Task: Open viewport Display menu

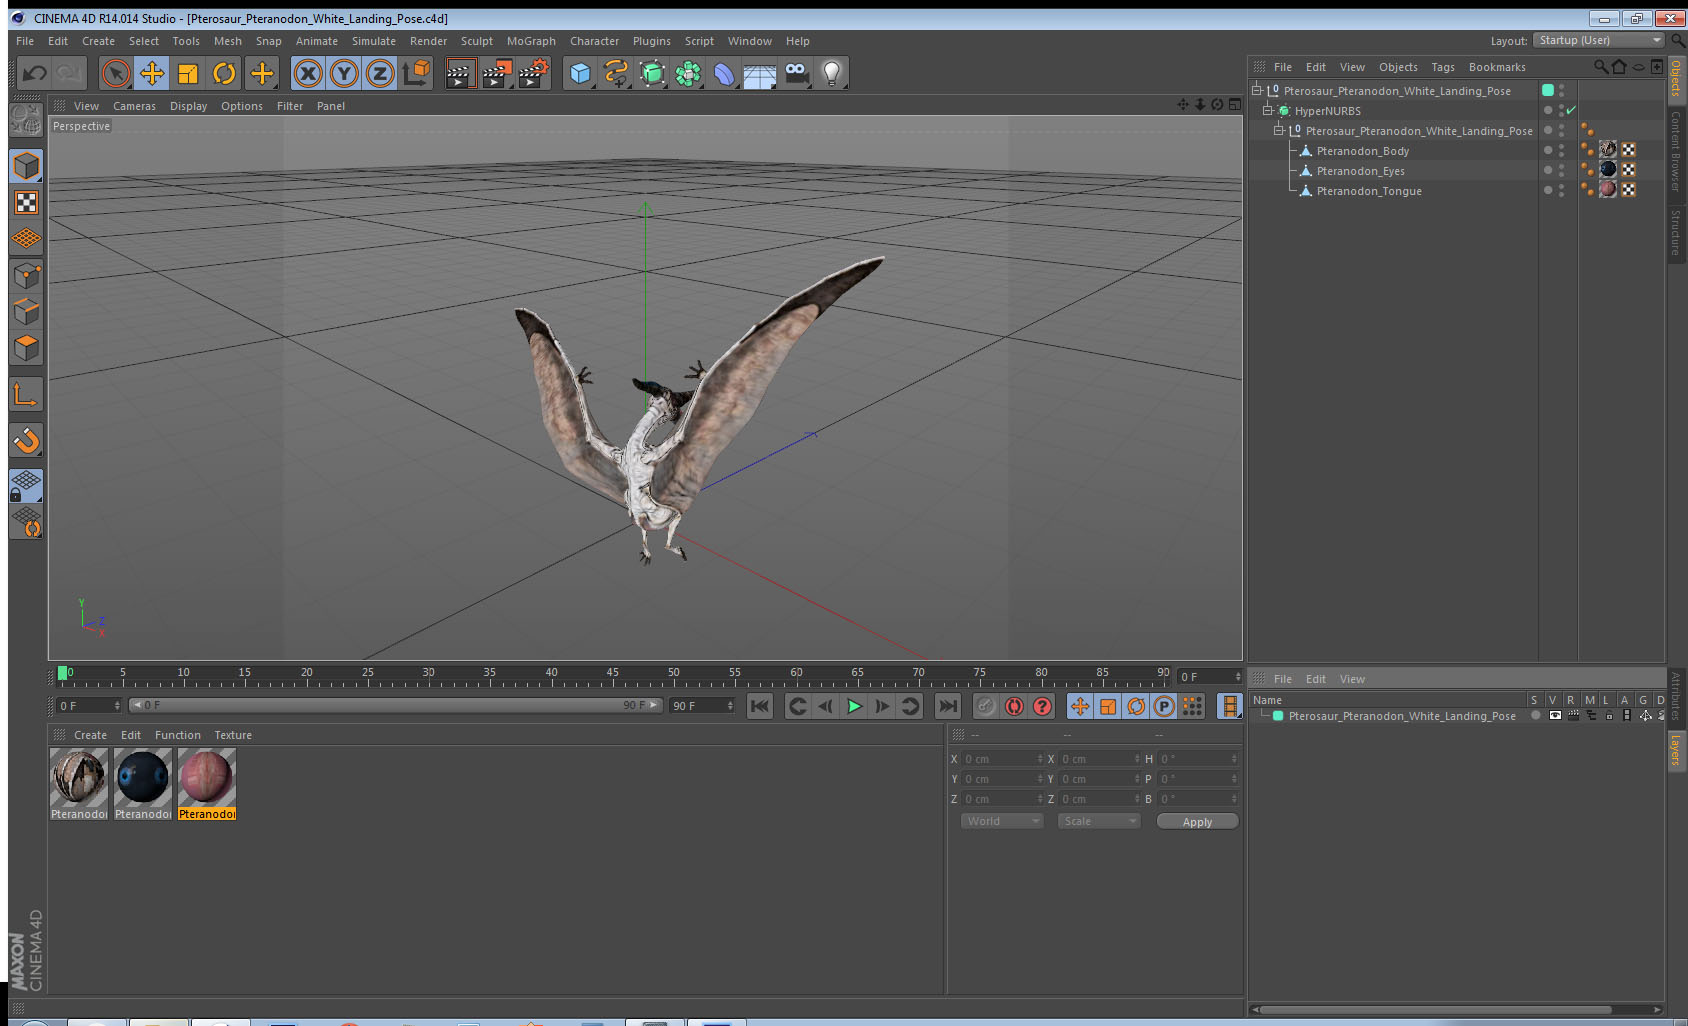Action: 188,106
